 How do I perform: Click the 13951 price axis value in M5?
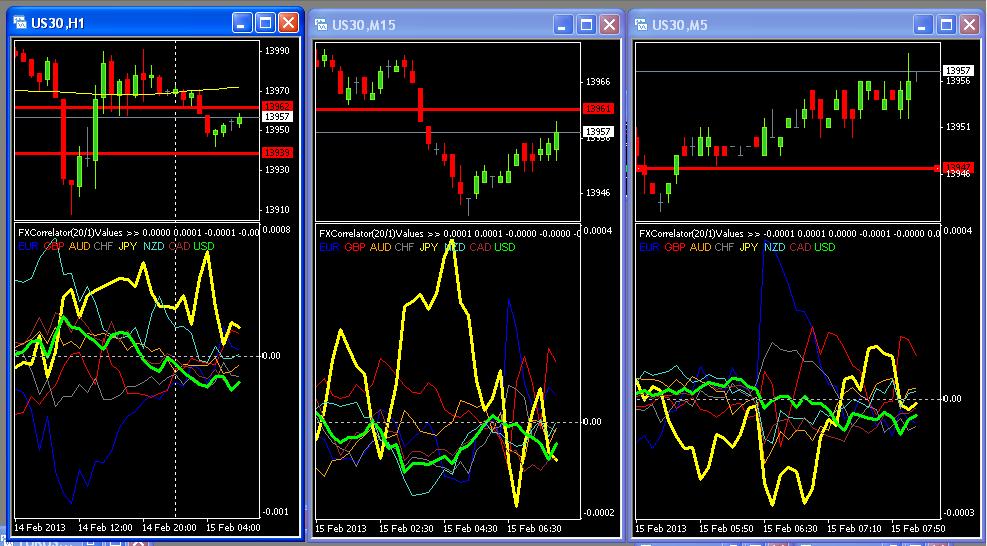[958, 127]
